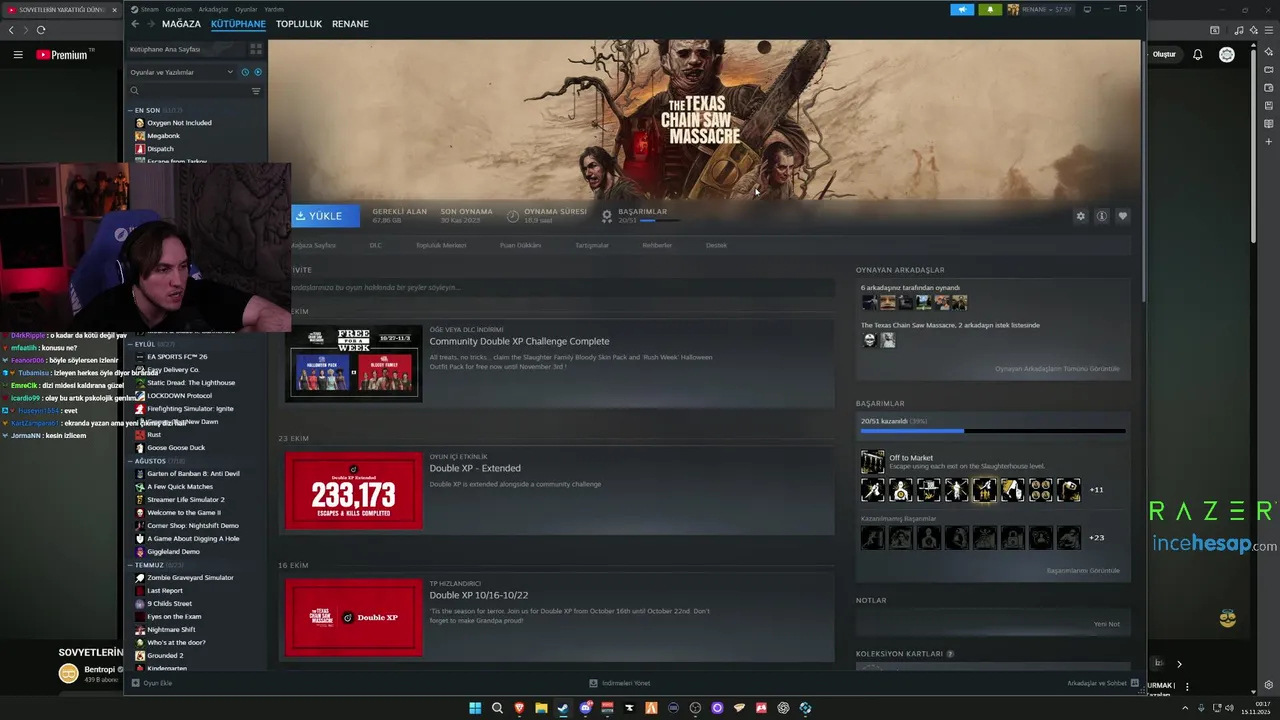Open the DLC tab

tap(375, 245)
